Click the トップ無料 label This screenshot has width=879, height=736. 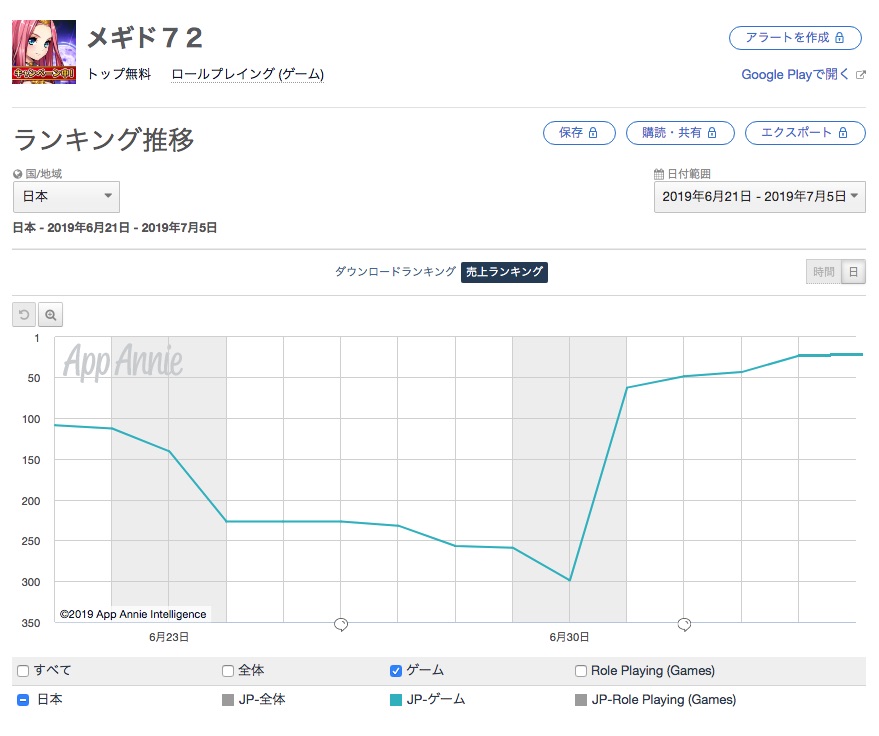coord(119,74)
